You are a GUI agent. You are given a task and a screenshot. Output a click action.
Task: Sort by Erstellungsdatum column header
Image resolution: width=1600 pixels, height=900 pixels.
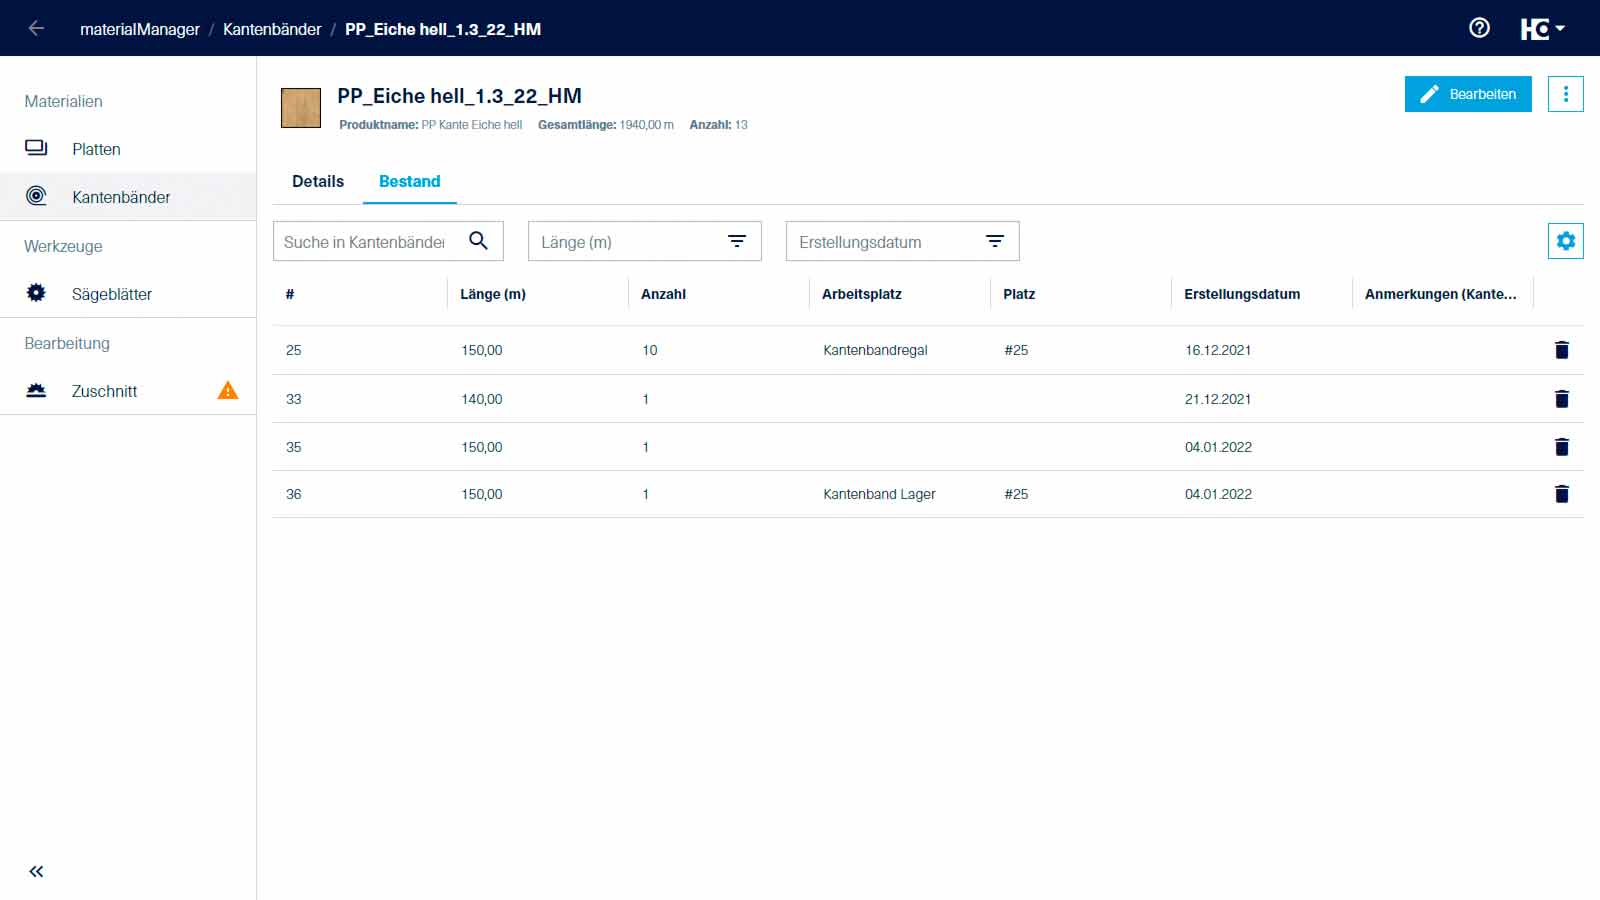click(x=1242, y=294)
